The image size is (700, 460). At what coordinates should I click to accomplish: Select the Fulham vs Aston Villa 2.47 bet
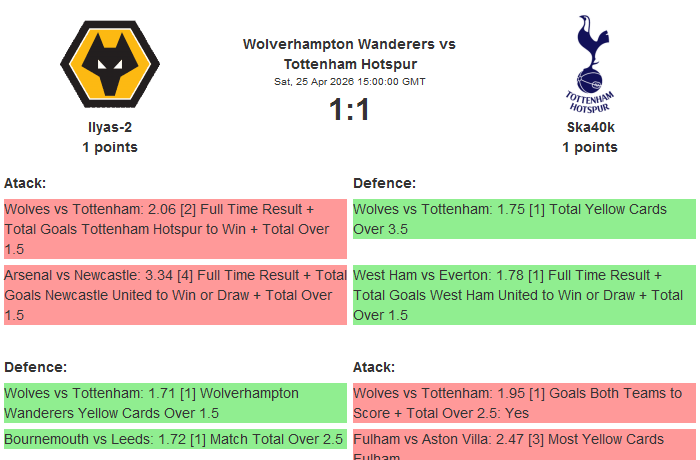(524, 445)
